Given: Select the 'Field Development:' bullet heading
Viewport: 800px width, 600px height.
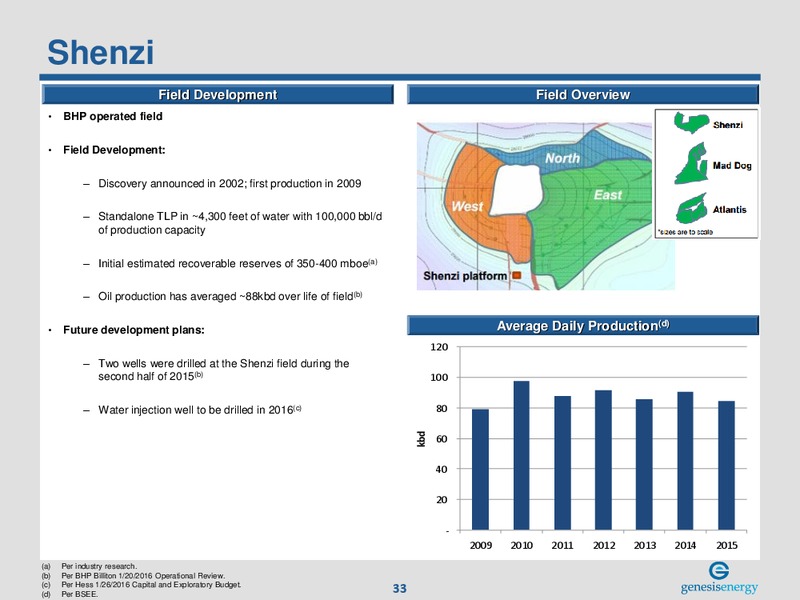Looking at the screenshot, I should point(114,150).
